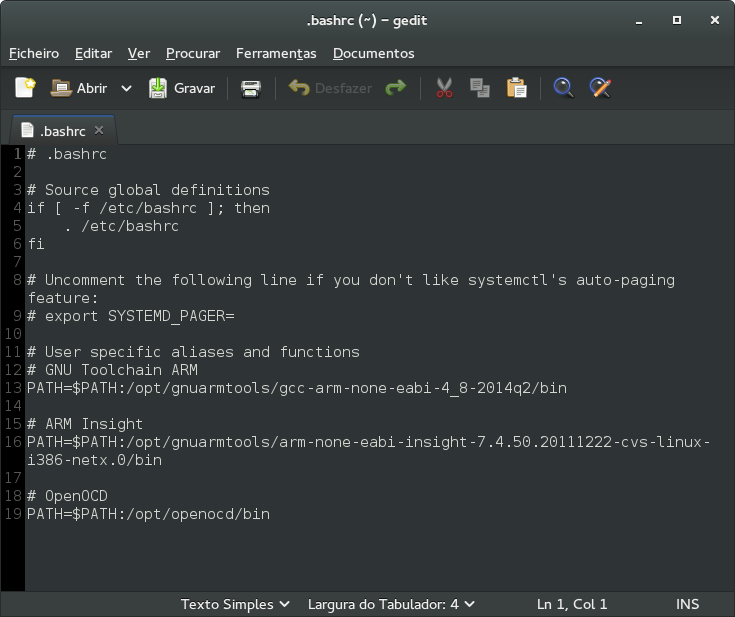Click the arm-none-eabi-insight PATH line
The width and height of the screenshot is (735, 617).
click(368, 451)
